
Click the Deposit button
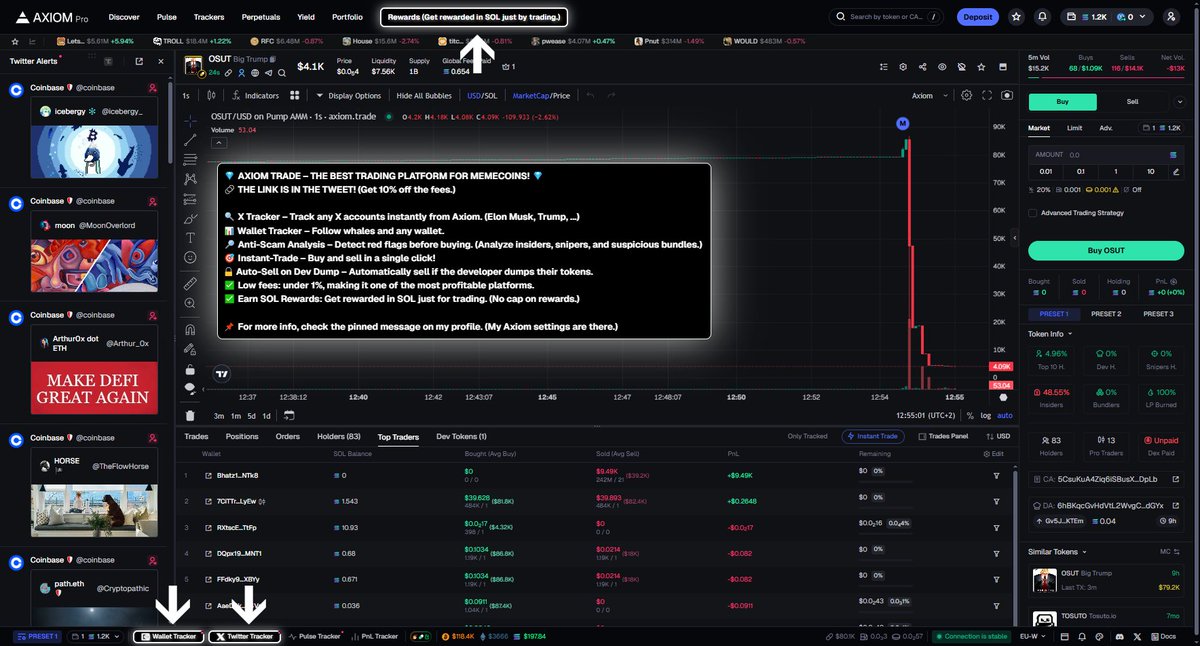coord(977,17)
